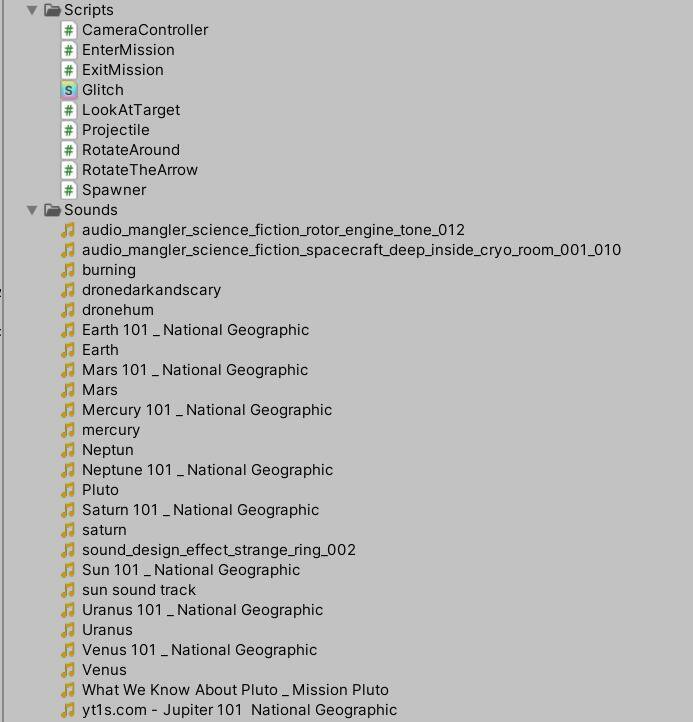This screenshot has height=722, width=693.
Task: Select Saturn 101 _ National Geographic clip
Action: 201,510
